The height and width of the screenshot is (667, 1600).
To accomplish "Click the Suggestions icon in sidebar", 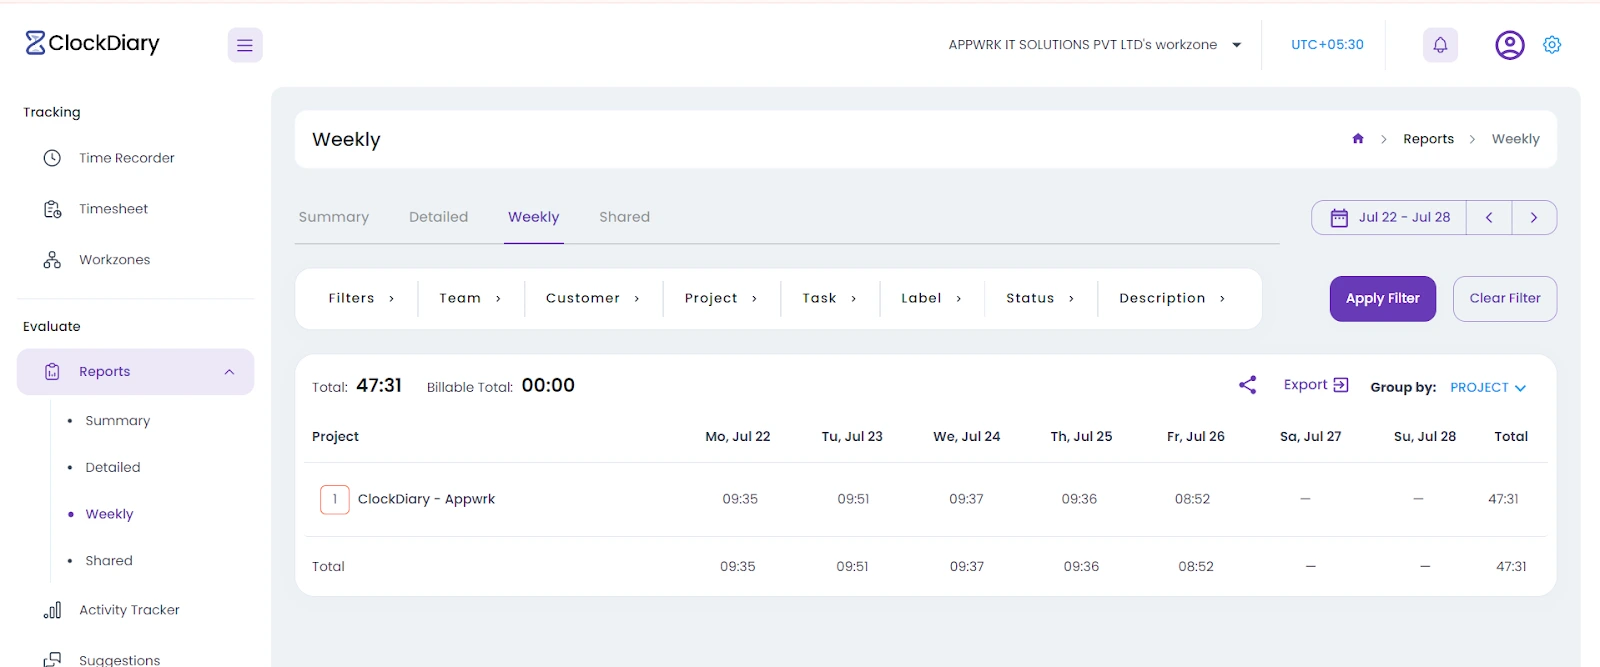I will coord(52,659).
